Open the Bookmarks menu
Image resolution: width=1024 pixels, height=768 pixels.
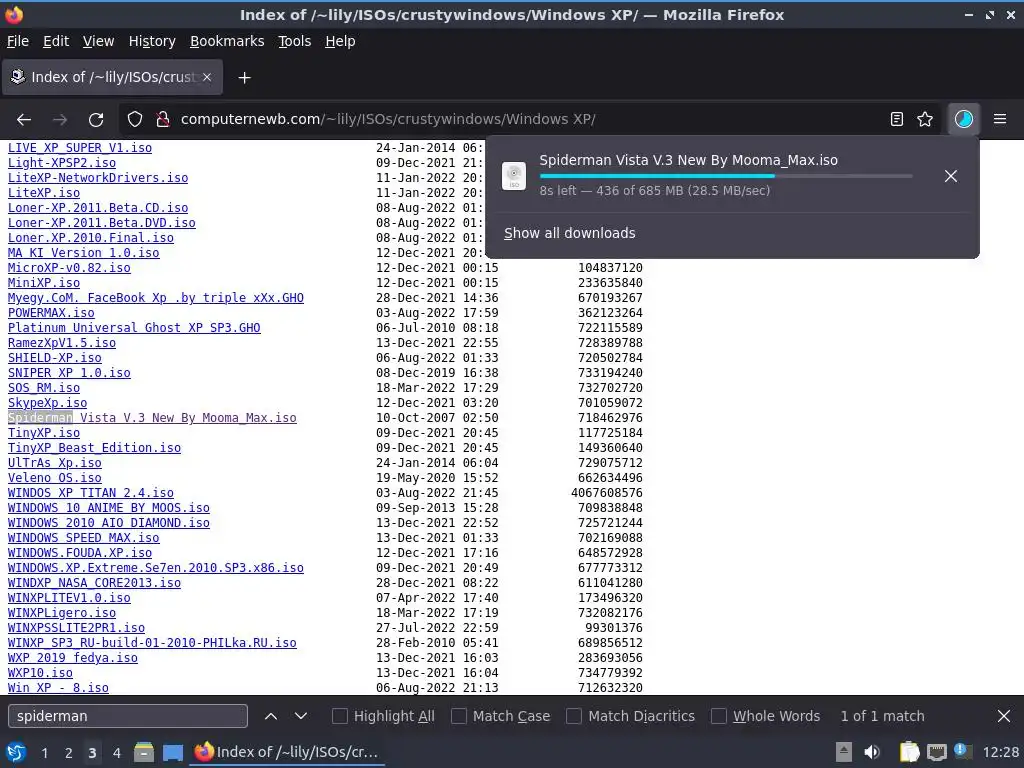click(227, 41)
